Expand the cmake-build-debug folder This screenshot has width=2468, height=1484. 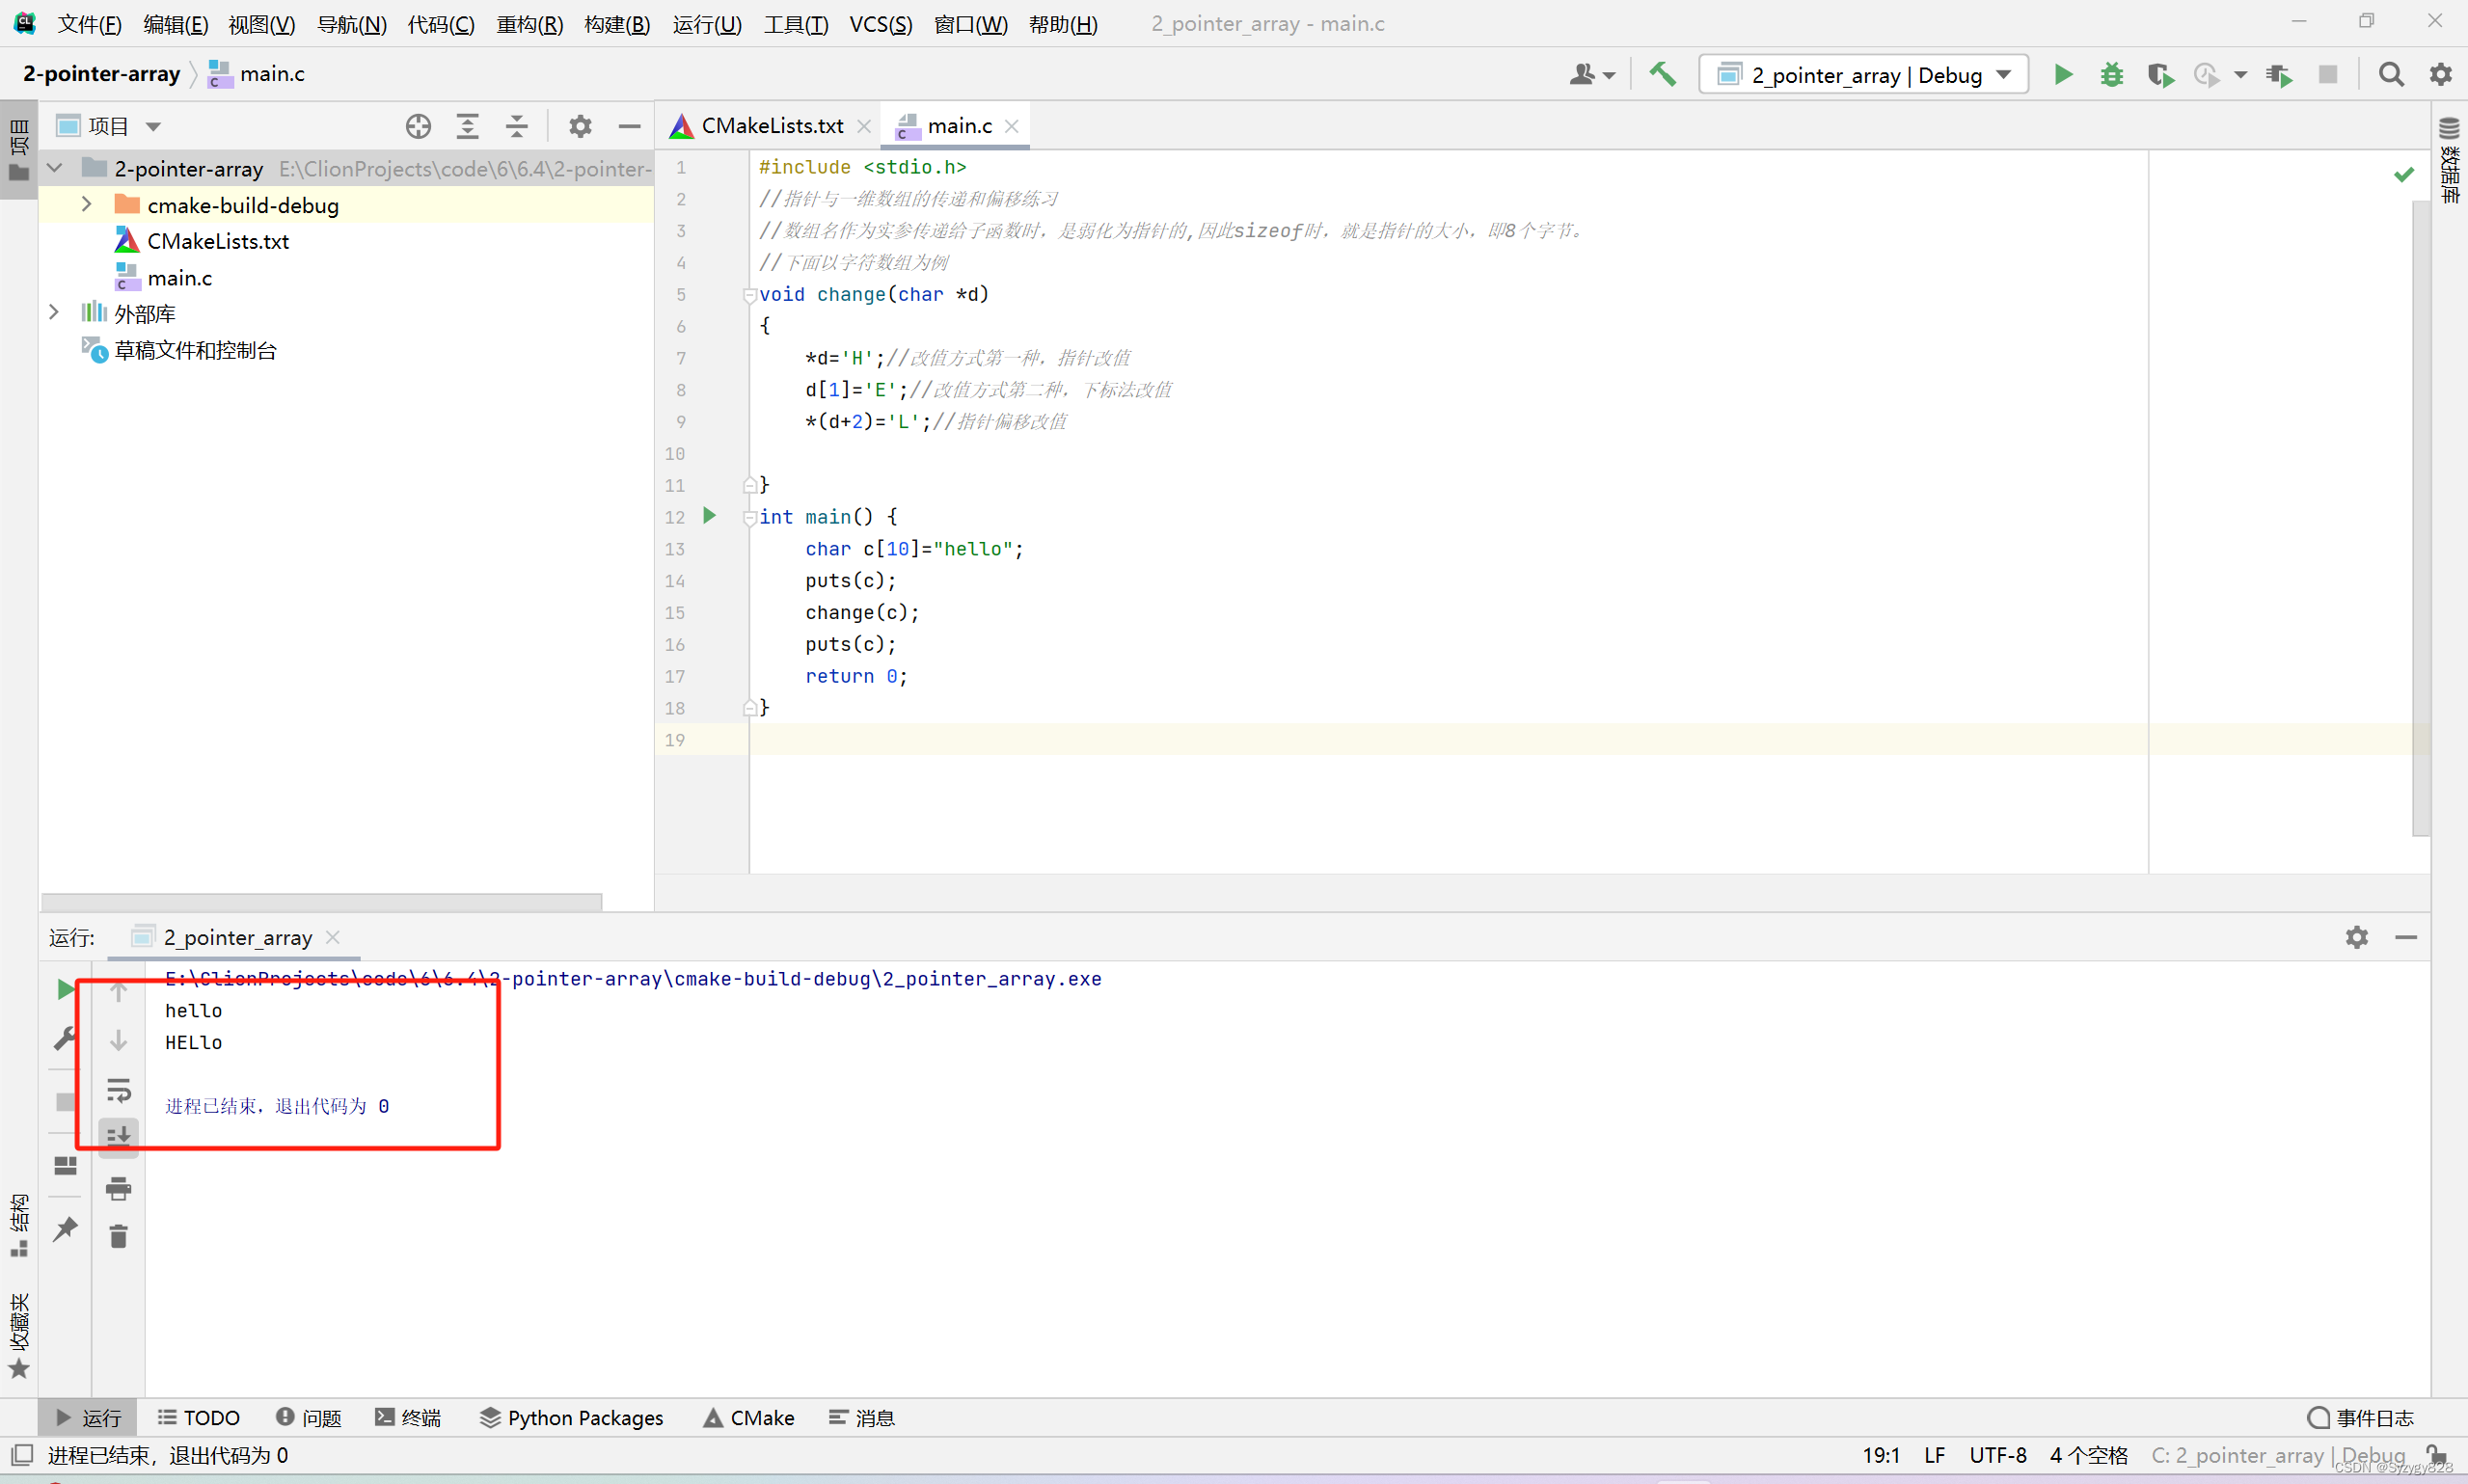pyautogui.click(x=85, y=204)
